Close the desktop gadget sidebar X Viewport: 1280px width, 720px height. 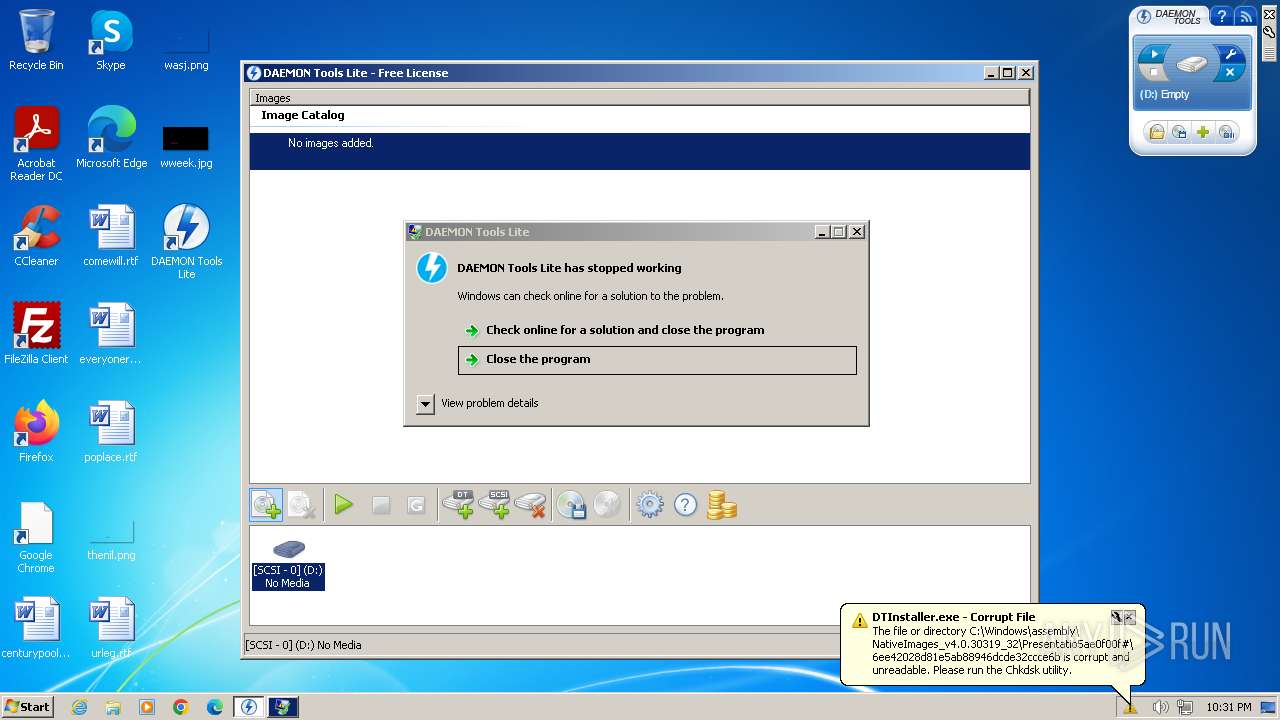pyautogui.click(x=1270, y=14)
